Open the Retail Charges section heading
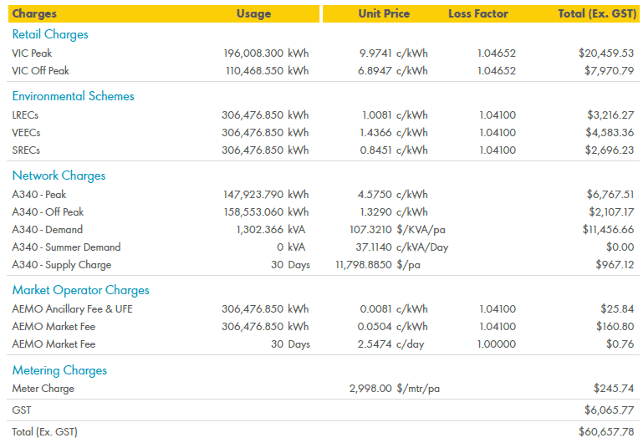Viewport: 644px width, 444px height. [50, 35]
